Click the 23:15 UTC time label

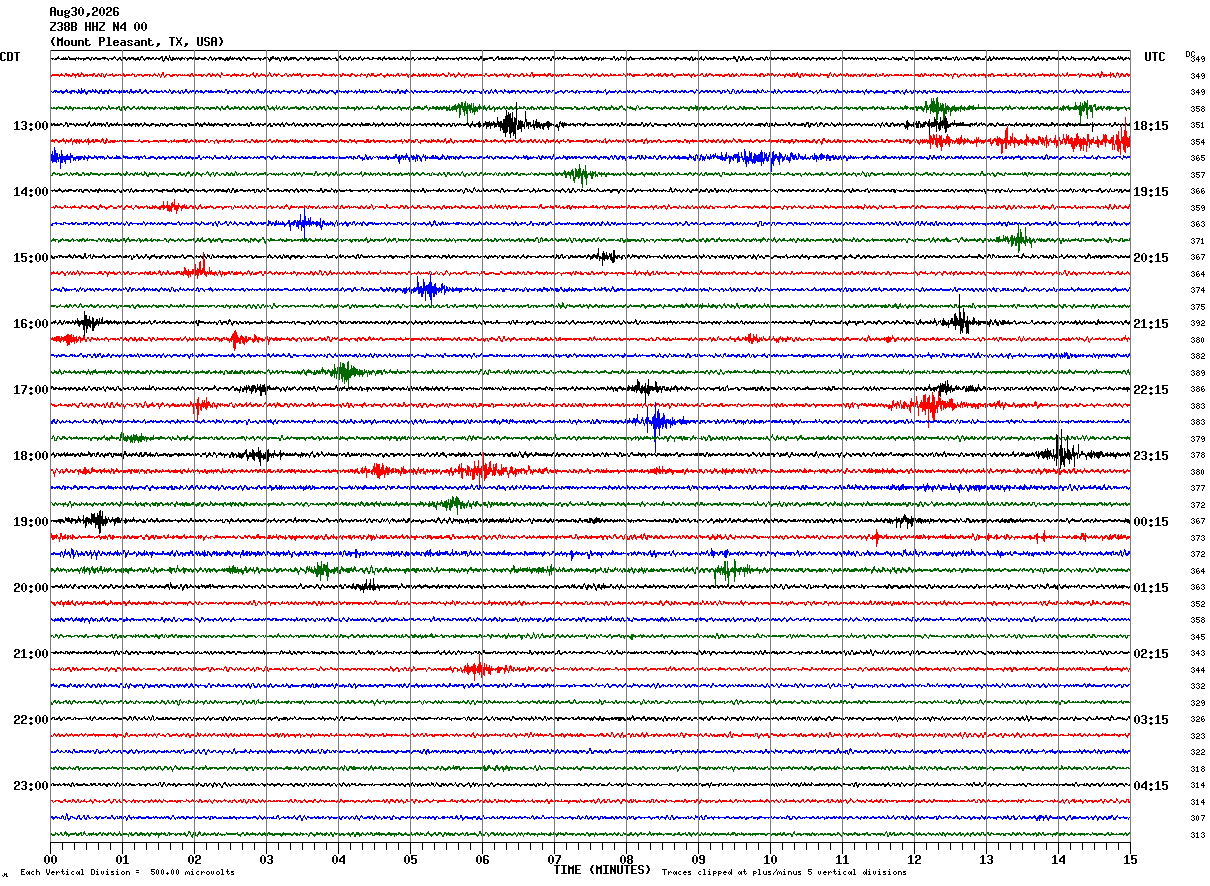1150,456
